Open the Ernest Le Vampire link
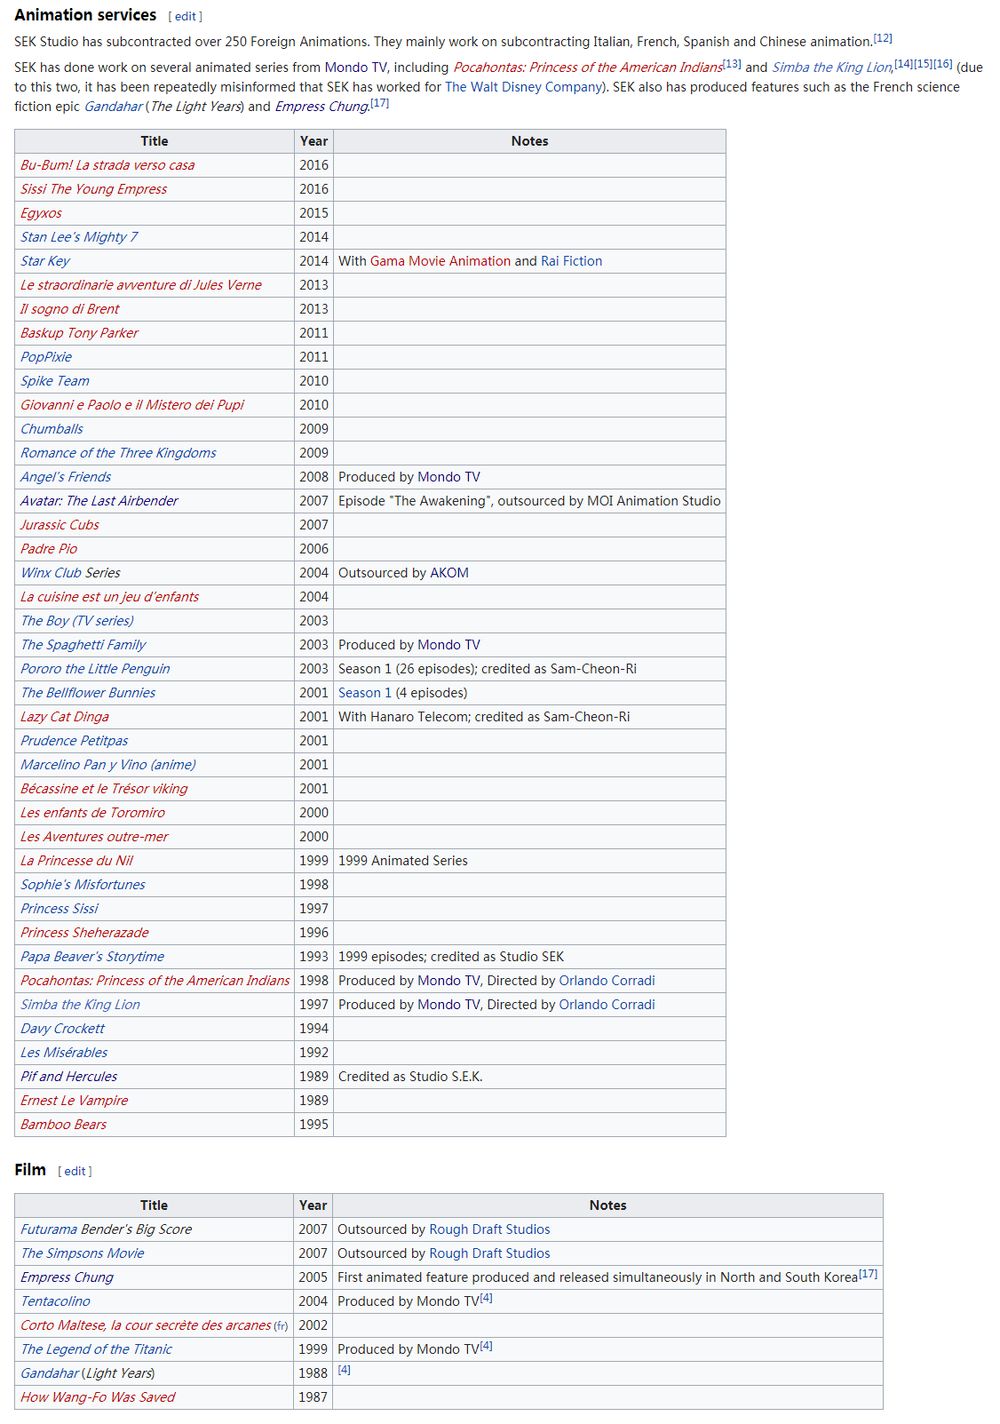Screen dimensions: 1000x1424 pos(75,1101)
